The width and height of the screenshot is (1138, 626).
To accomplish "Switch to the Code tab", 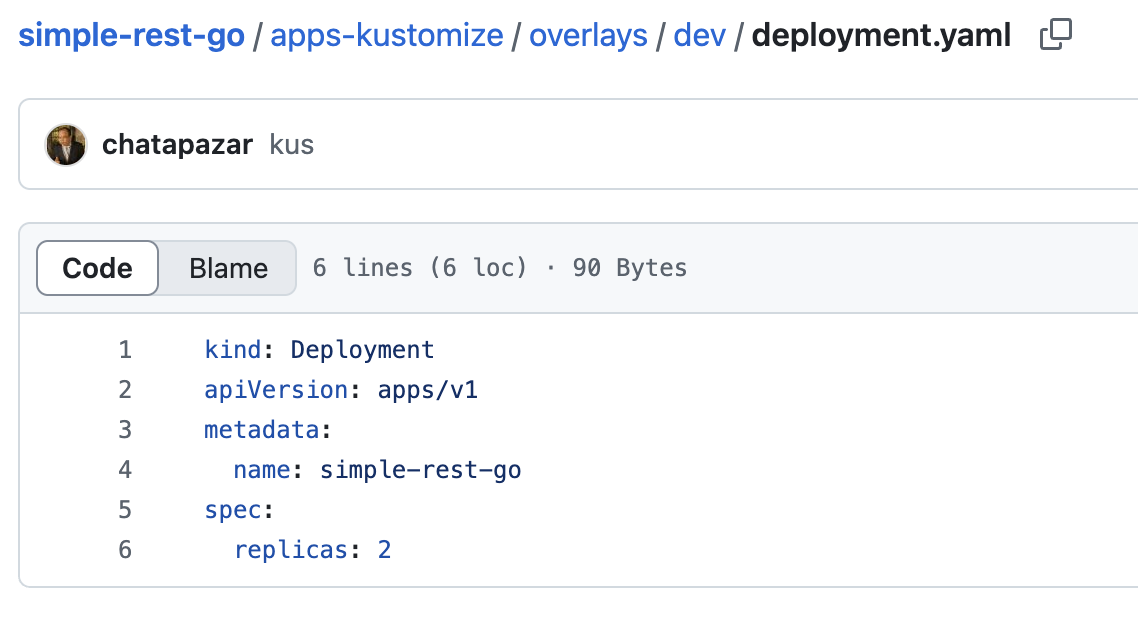I will pos(97,268).
